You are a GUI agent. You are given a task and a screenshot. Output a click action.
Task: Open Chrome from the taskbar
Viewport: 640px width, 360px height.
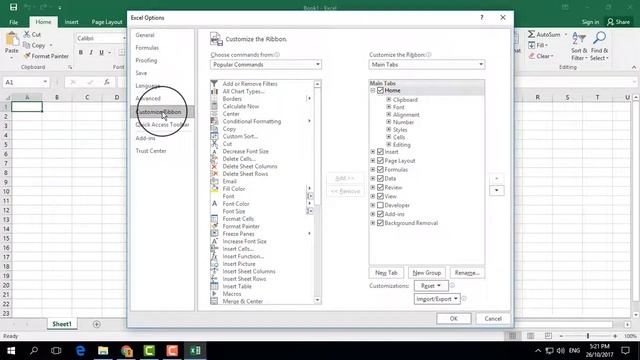tap(127, 351)
